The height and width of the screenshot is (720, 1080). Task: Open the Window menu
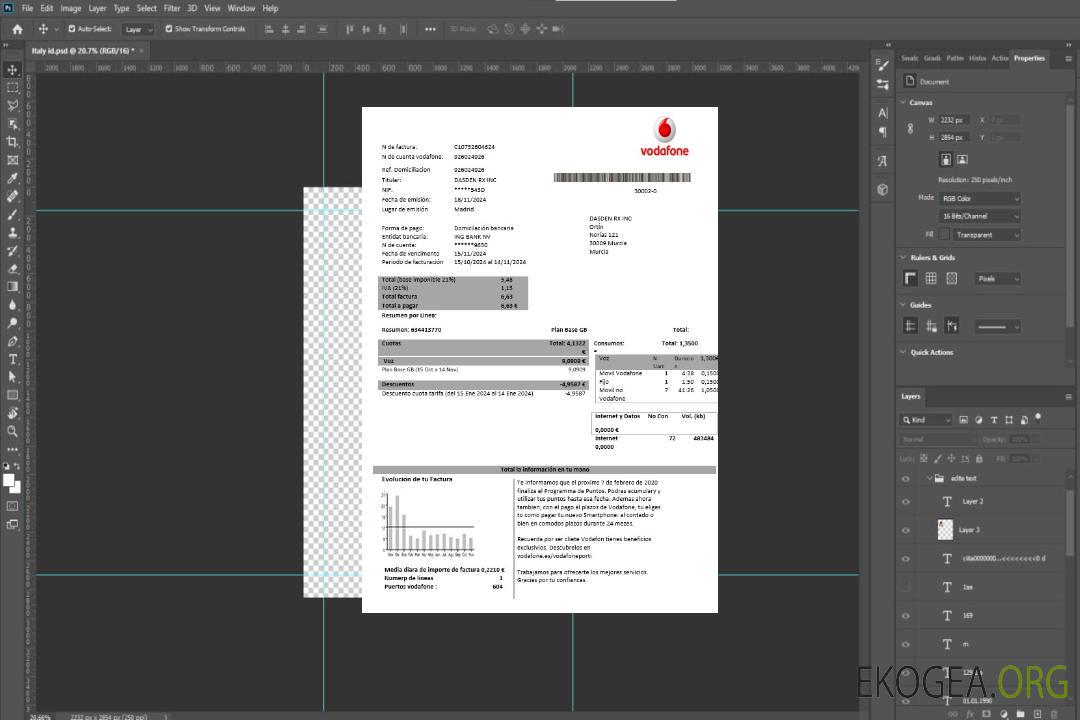tap(241, 8)
